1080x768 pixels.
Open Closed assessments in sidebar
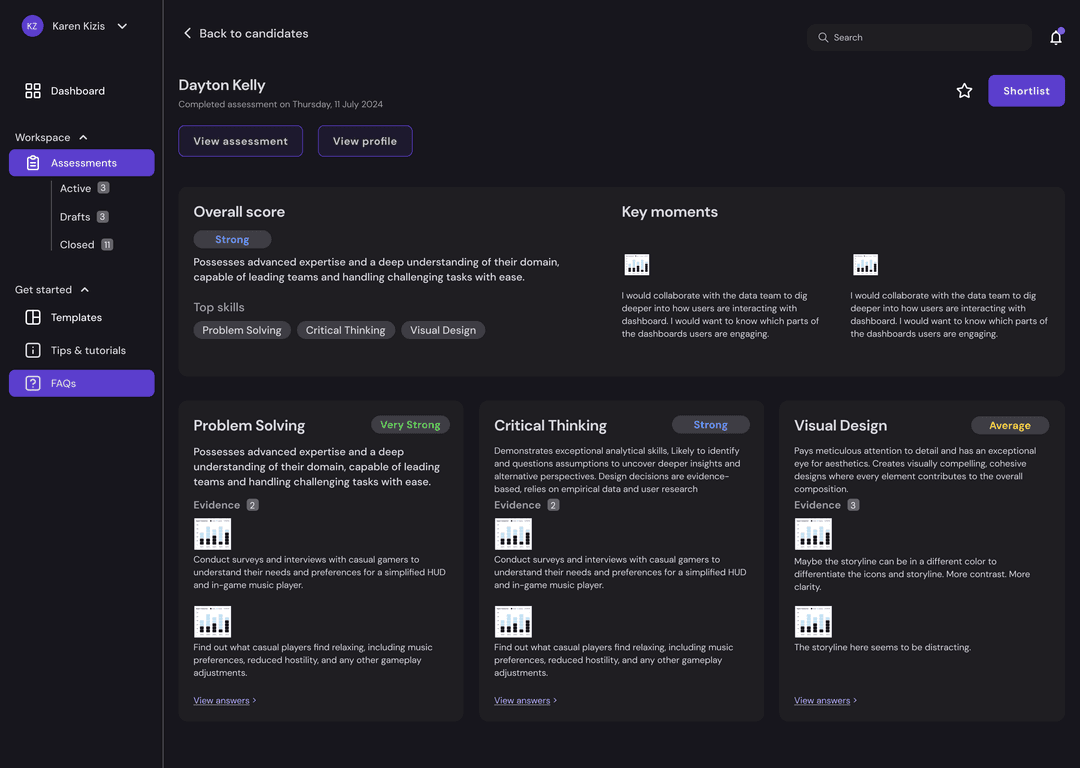86,245
